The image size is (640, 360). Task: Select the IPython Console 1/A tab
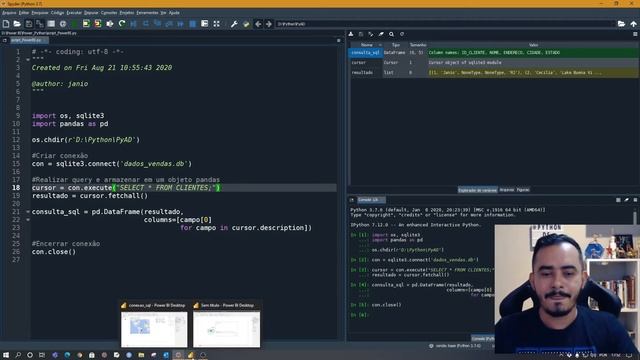(371, 200)
